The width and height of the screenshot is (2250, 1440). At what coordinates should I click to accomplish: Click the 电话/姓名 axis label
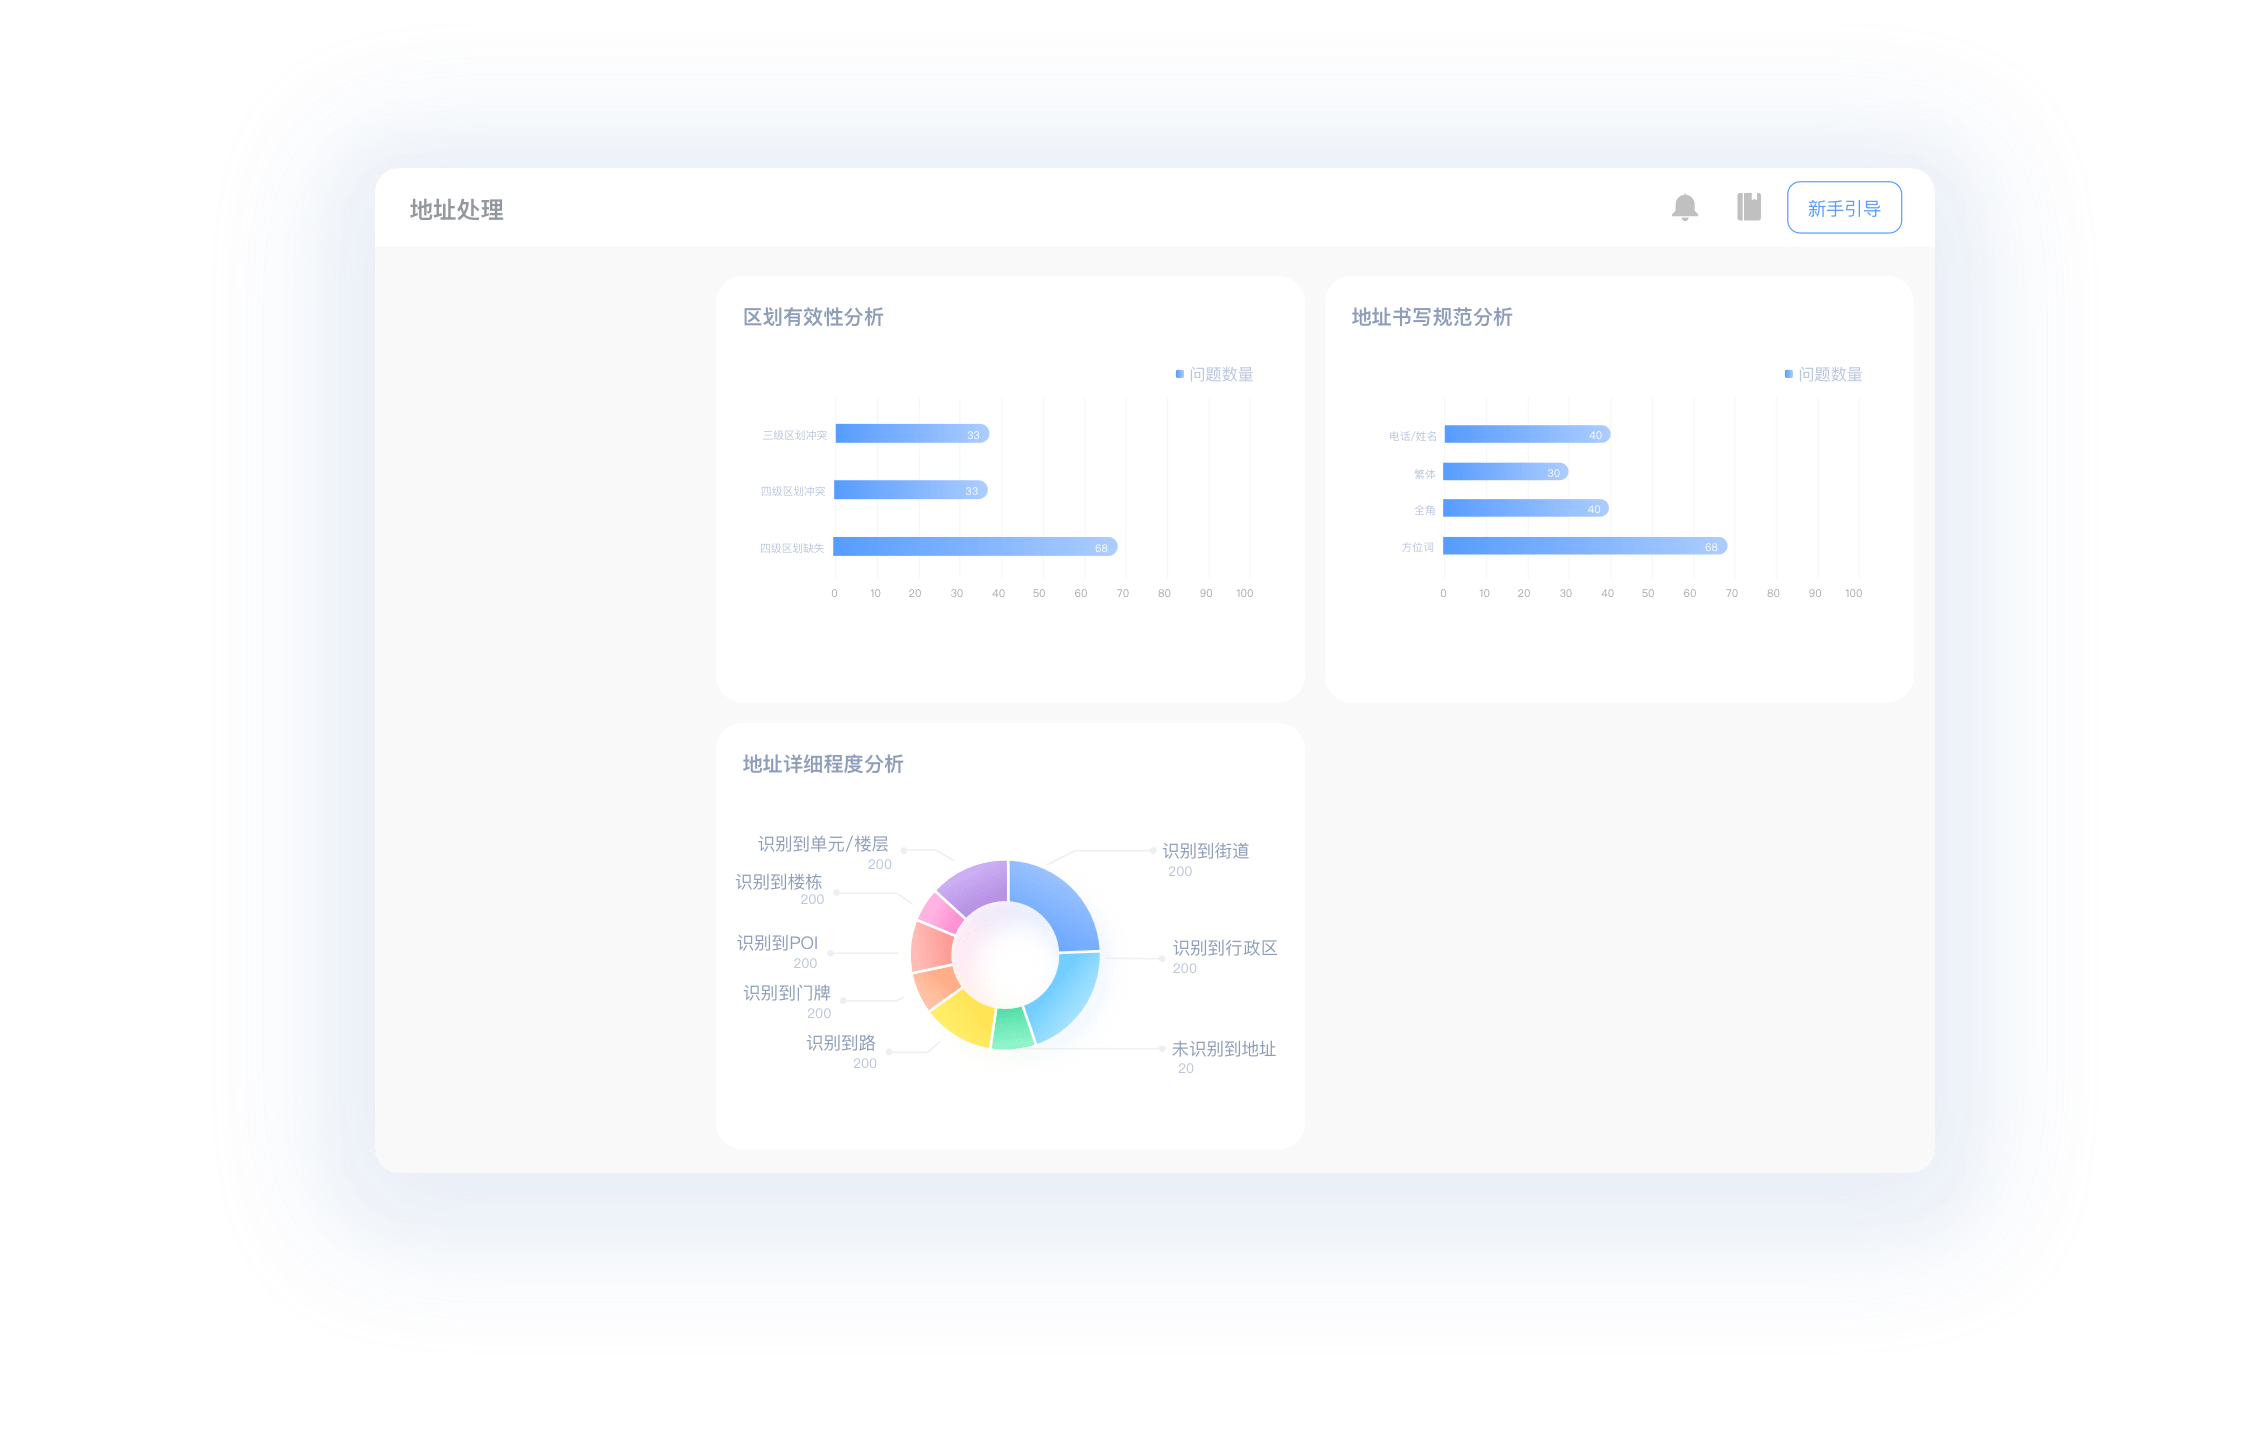[1412, 436]
